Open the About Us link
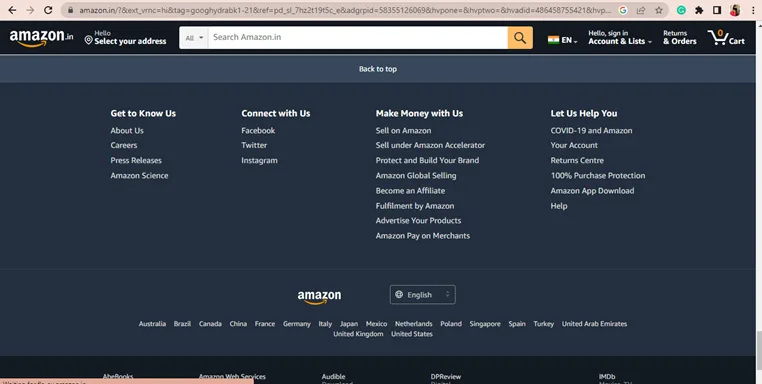This screenshot has height=384, width=762. pyautogui.click(x=127, y=130)
